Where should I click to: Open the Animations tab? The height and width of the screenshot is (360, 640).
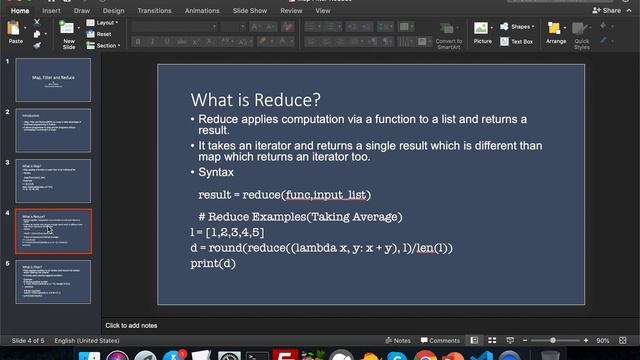[x=202, y=11]
